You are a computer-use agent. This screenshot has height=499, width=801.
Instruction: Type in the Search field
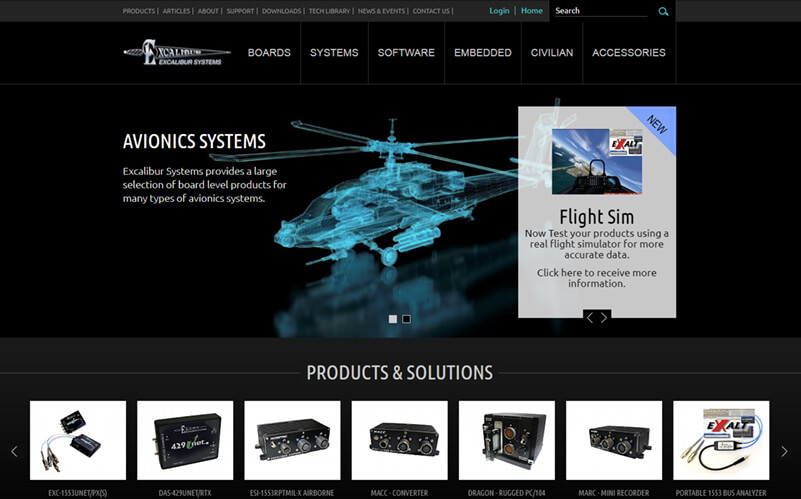602,11
